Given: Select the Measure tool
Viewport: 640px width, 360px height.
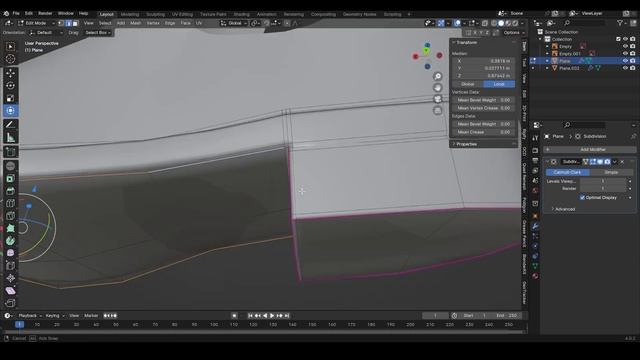Looking at the screenshot, I should tap(11, 138).
